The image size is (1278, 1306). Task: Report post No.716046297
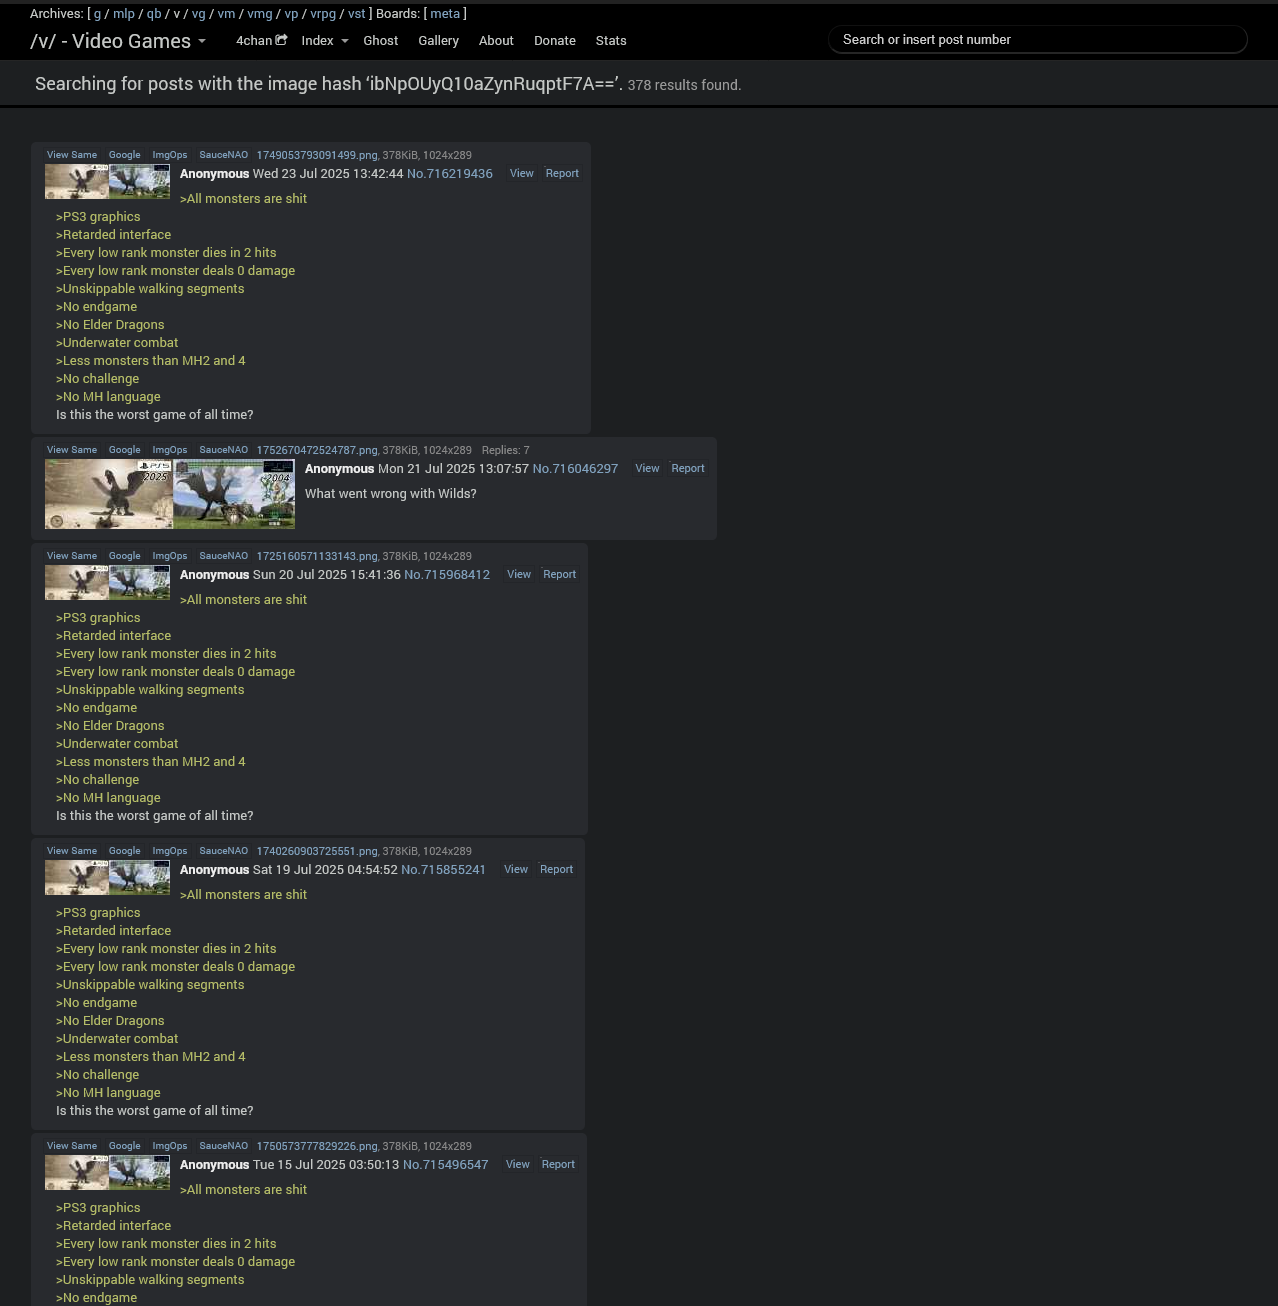coord(688,469)
